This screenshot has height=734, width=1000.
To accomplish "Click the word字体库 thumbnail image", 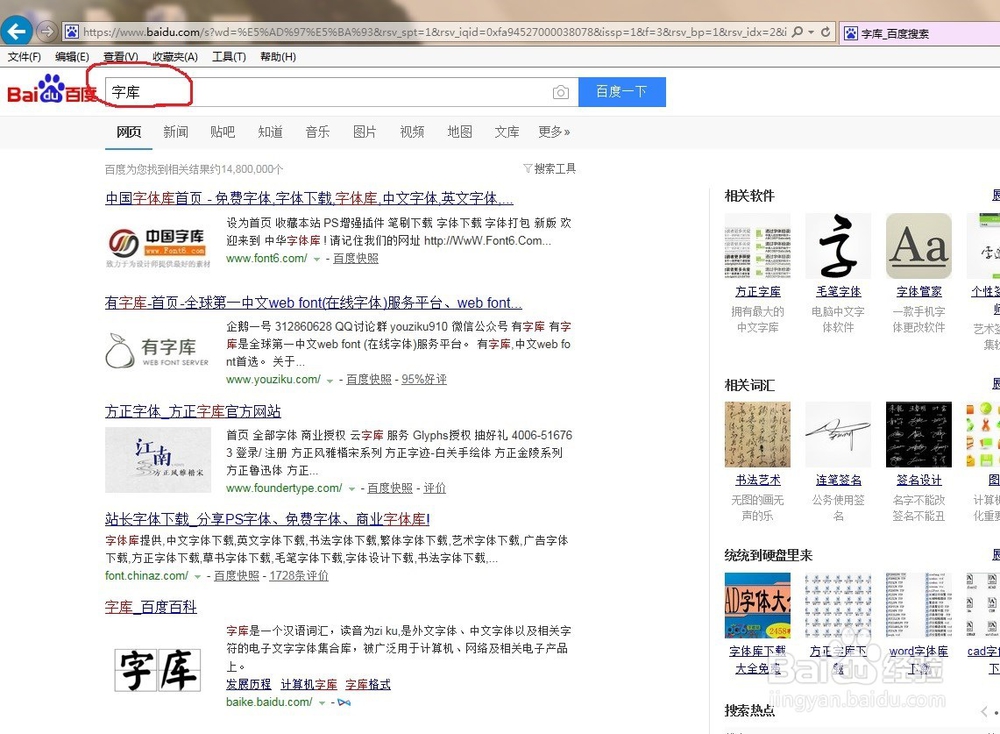I will tap(918, 605).
